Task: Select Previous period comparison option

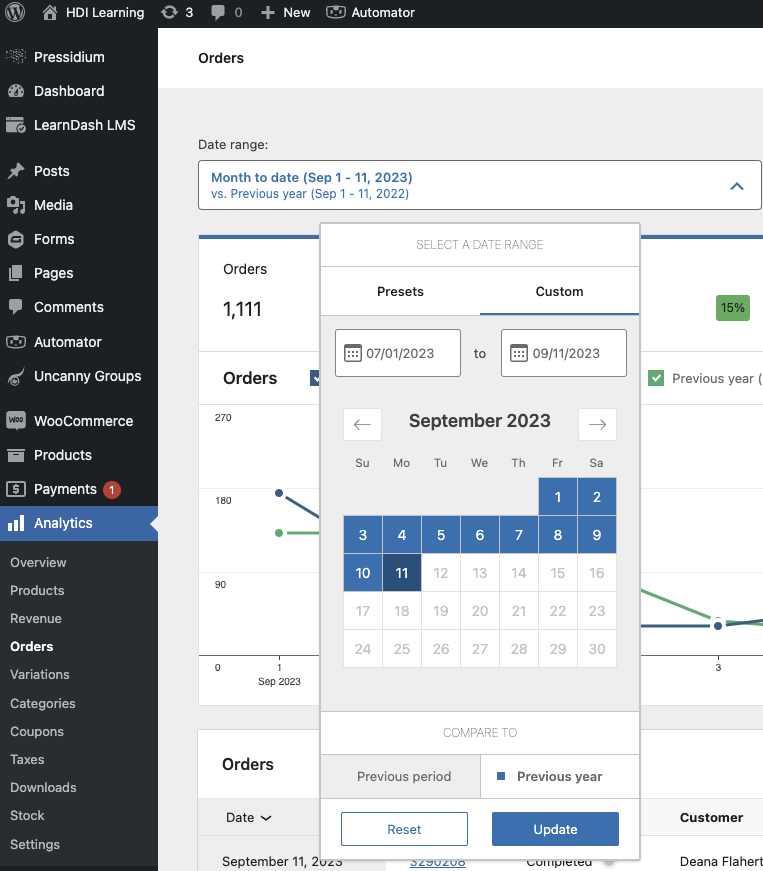Action: pos(403,776)
